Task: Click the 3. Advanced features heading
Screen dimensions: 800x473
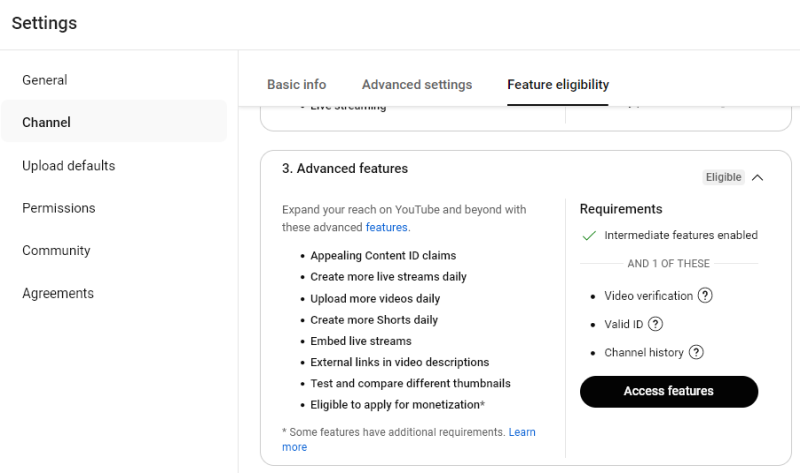Action: (x=345, y=169)
